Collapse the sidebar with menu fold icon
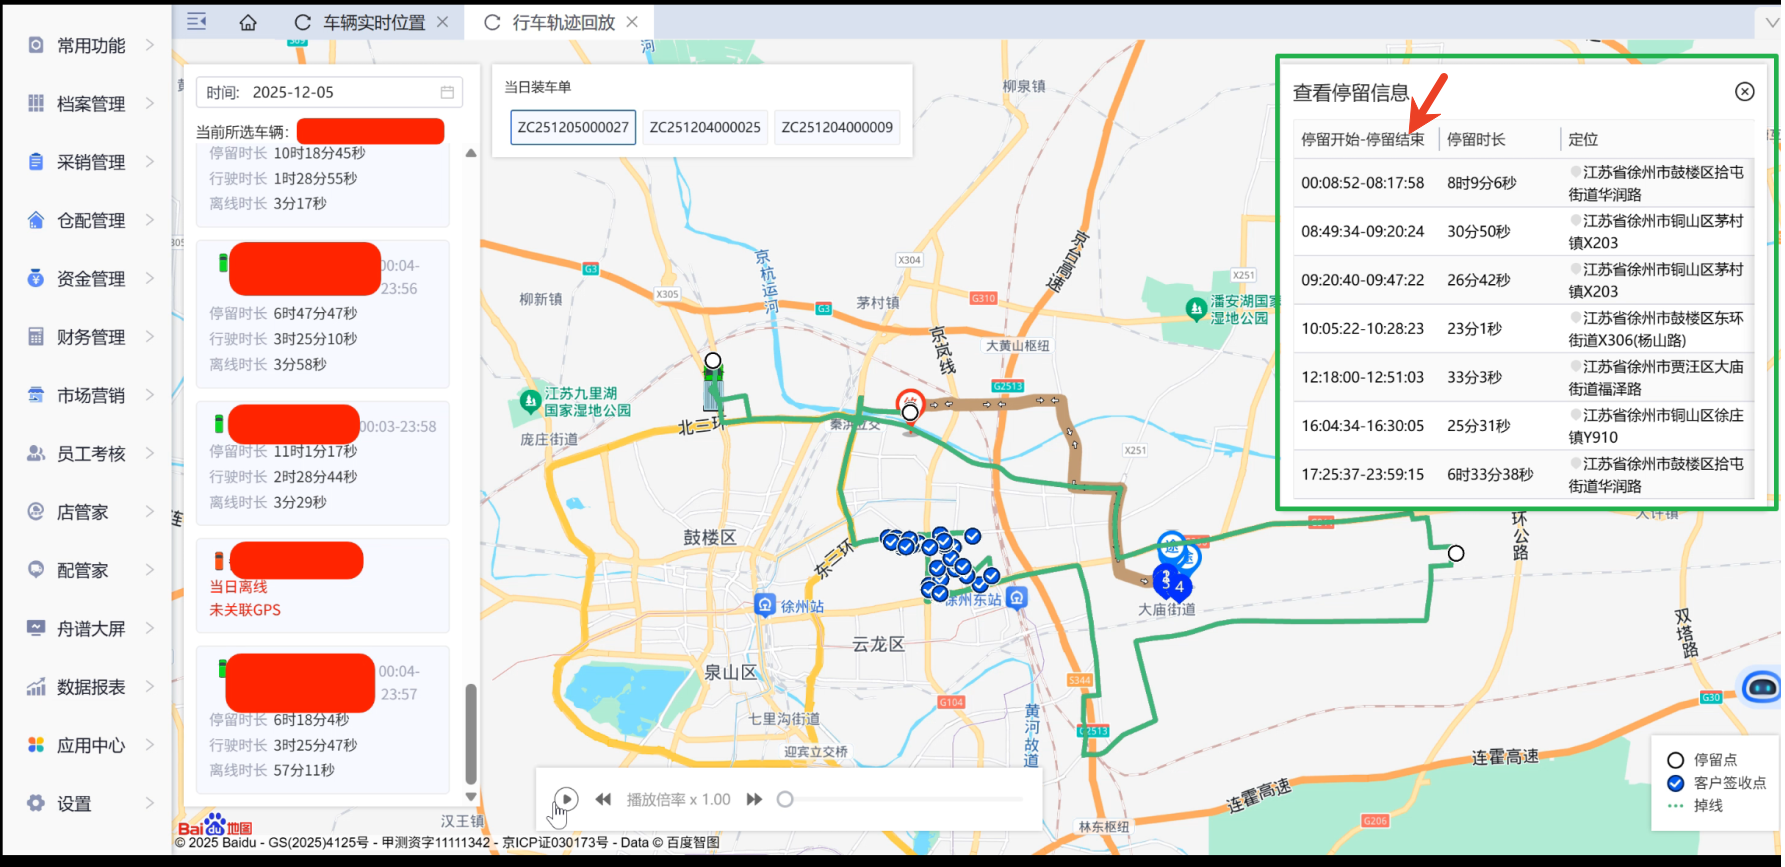This screenshot has width=1785, height=867. click(x=197, y=22)
